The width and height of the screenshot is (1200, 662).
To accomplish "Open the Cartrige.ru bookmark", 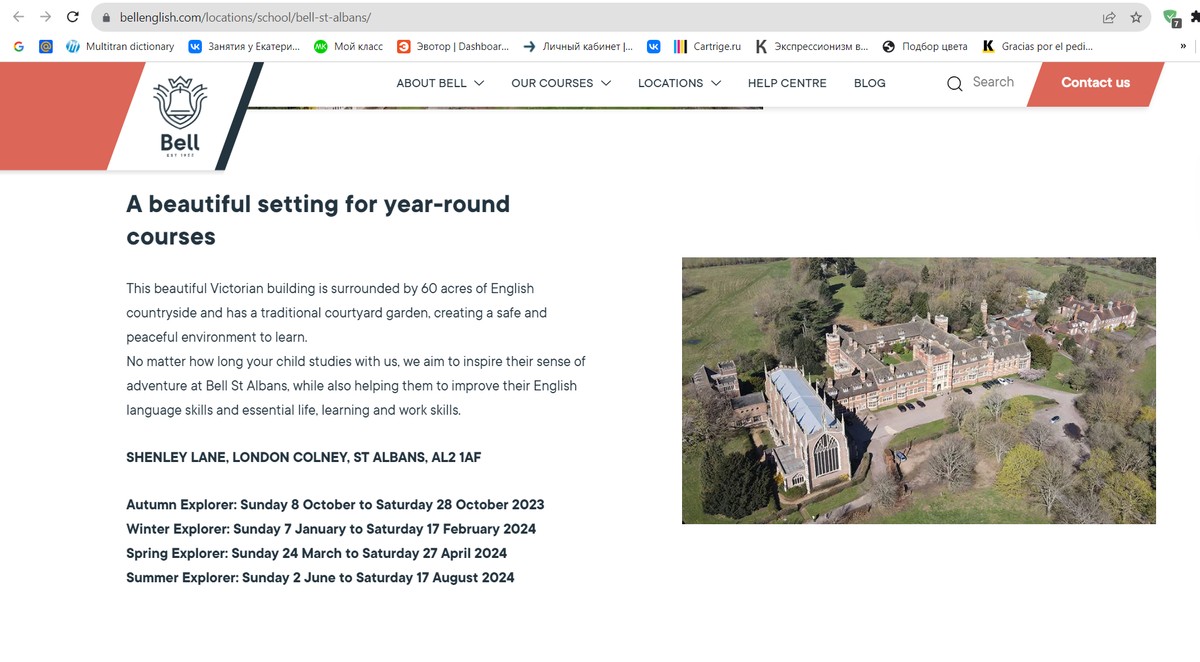I will click(x=708, y=46).
